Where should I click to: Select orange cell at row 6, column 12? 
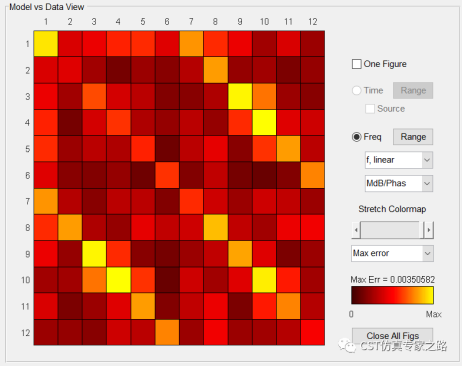[x=313, y=175]
